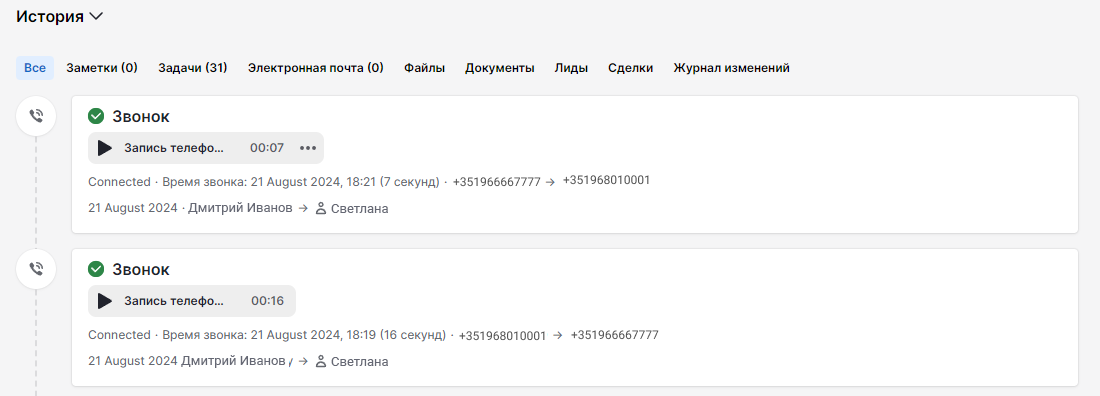Open the Электронная почта (0) tab
The width and height of the screenshot is (1100, 396).
pyautogui.click(x=316, y=68)
